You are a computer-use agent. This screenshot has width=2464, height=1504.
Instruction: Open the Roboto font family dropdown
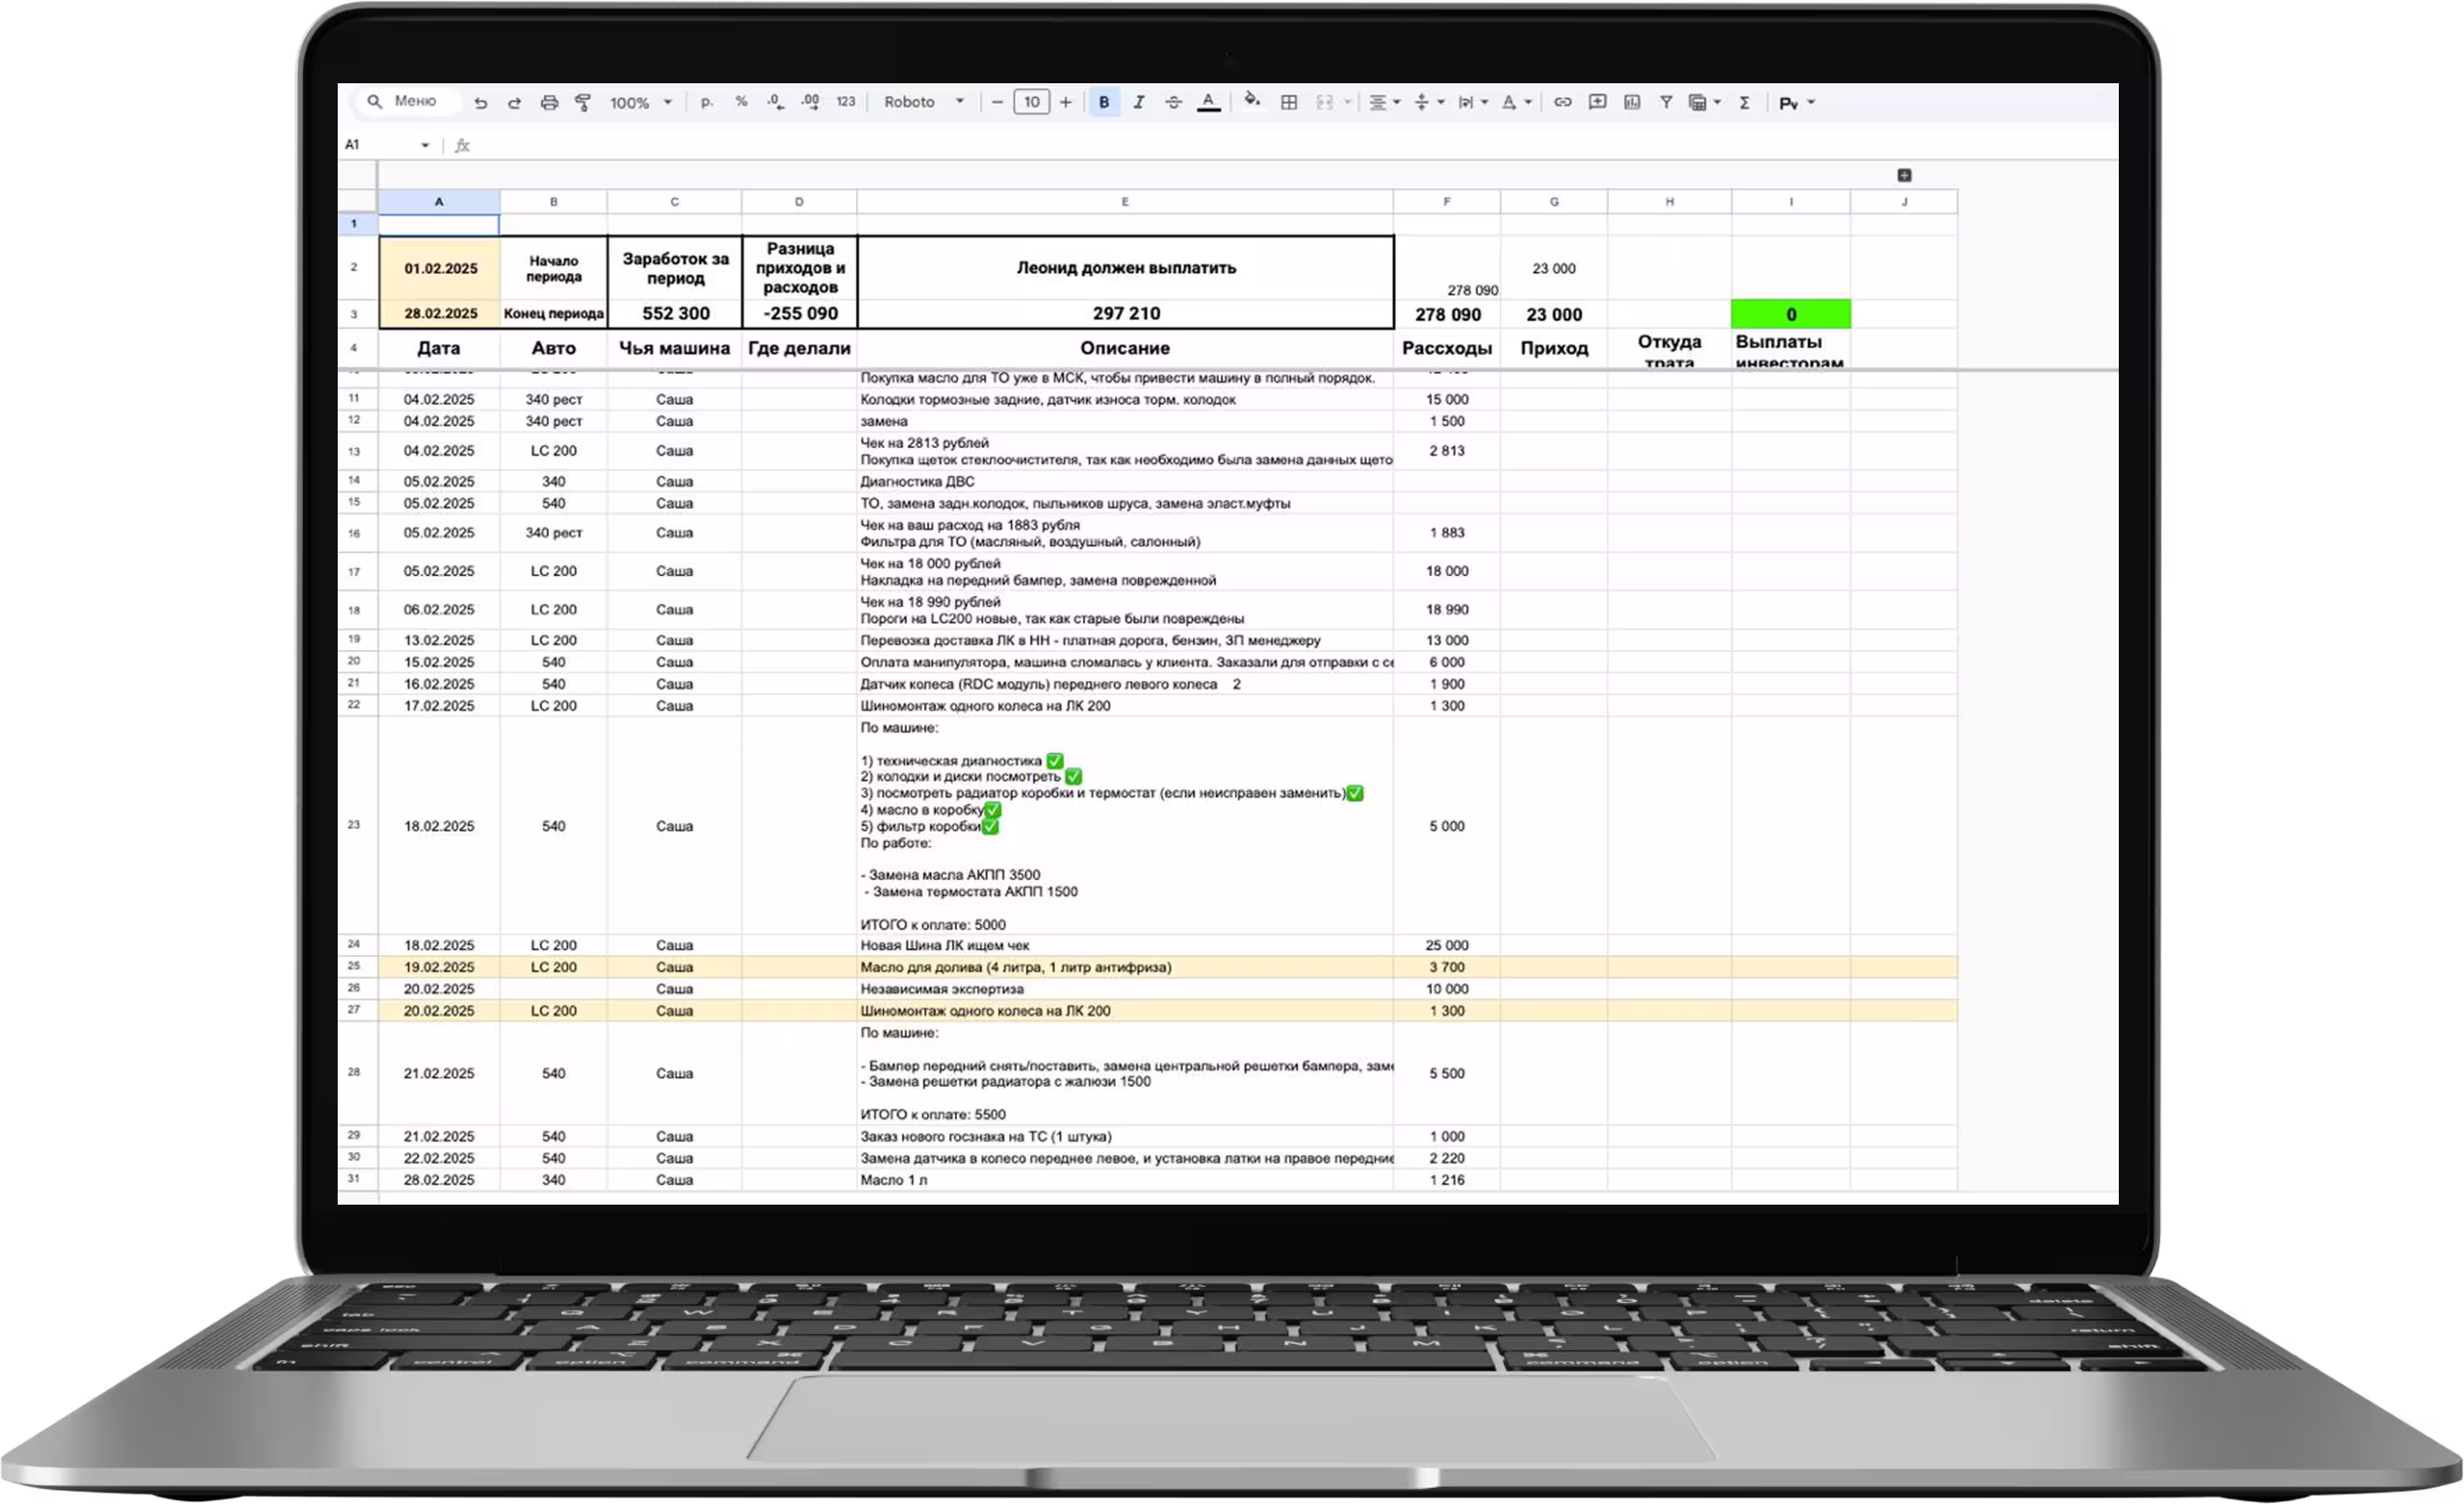click(x=924, y=102)
